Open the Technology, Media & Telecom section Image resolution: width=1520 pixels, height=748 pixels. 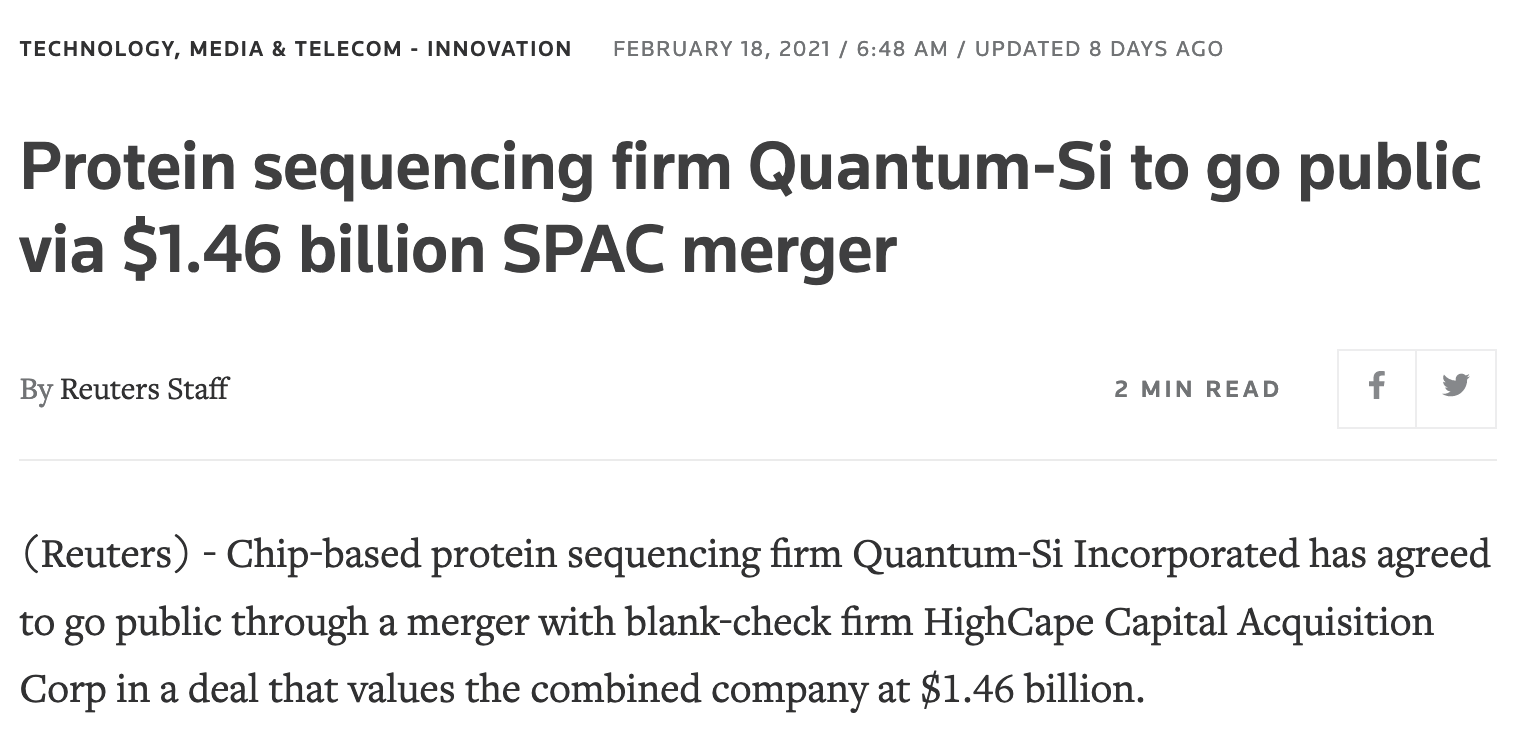(210, 49)
